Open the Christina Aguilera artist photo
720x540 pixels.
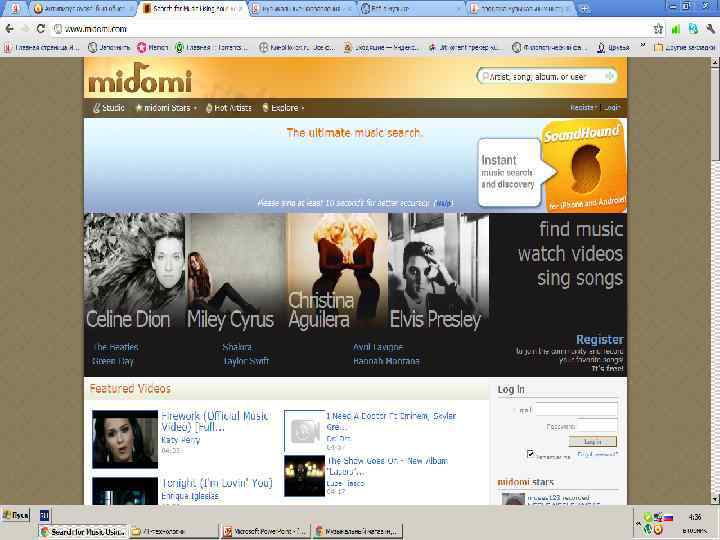tap(338, 271)
